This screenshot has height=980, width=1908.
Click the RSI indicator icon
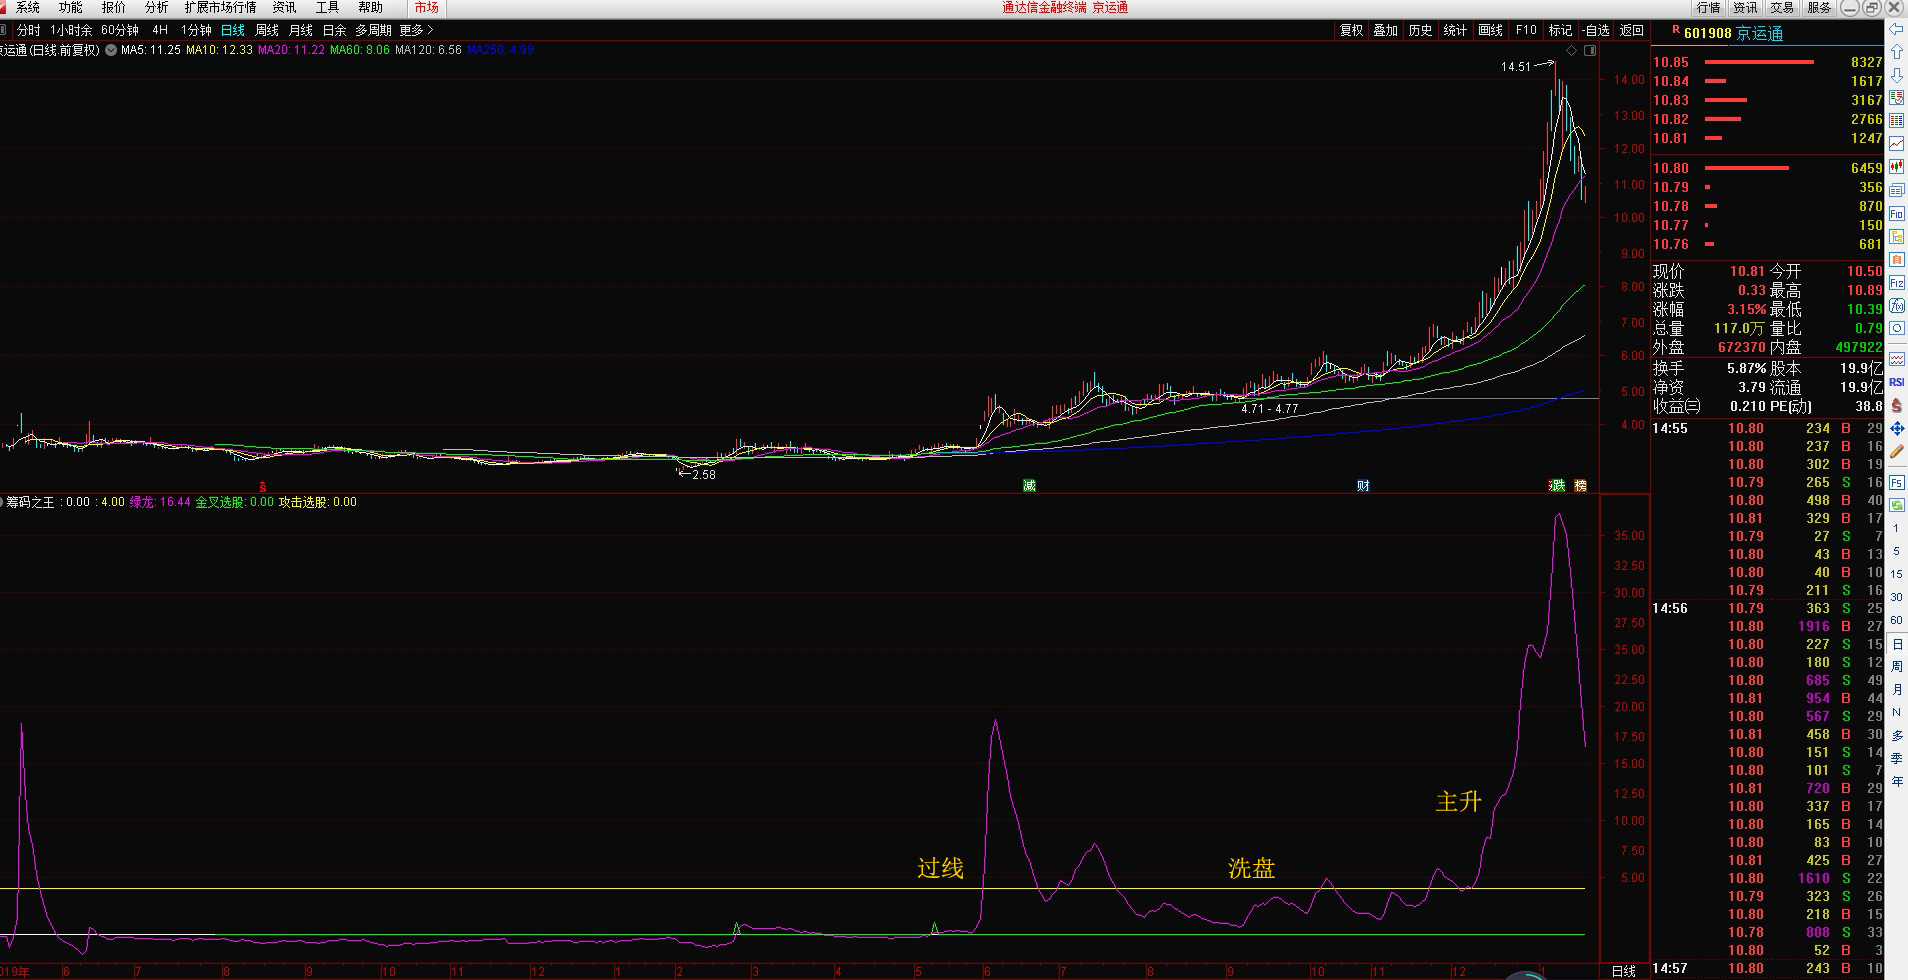point(1896,382)
